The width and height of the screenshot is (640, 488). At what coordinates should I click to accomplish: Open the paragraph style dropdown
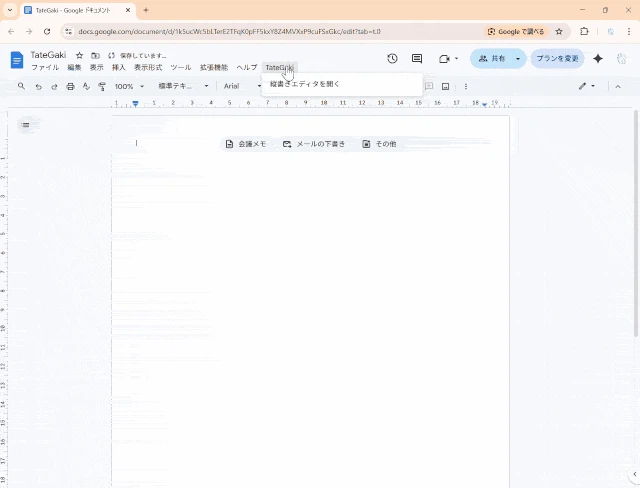(183, 86)
